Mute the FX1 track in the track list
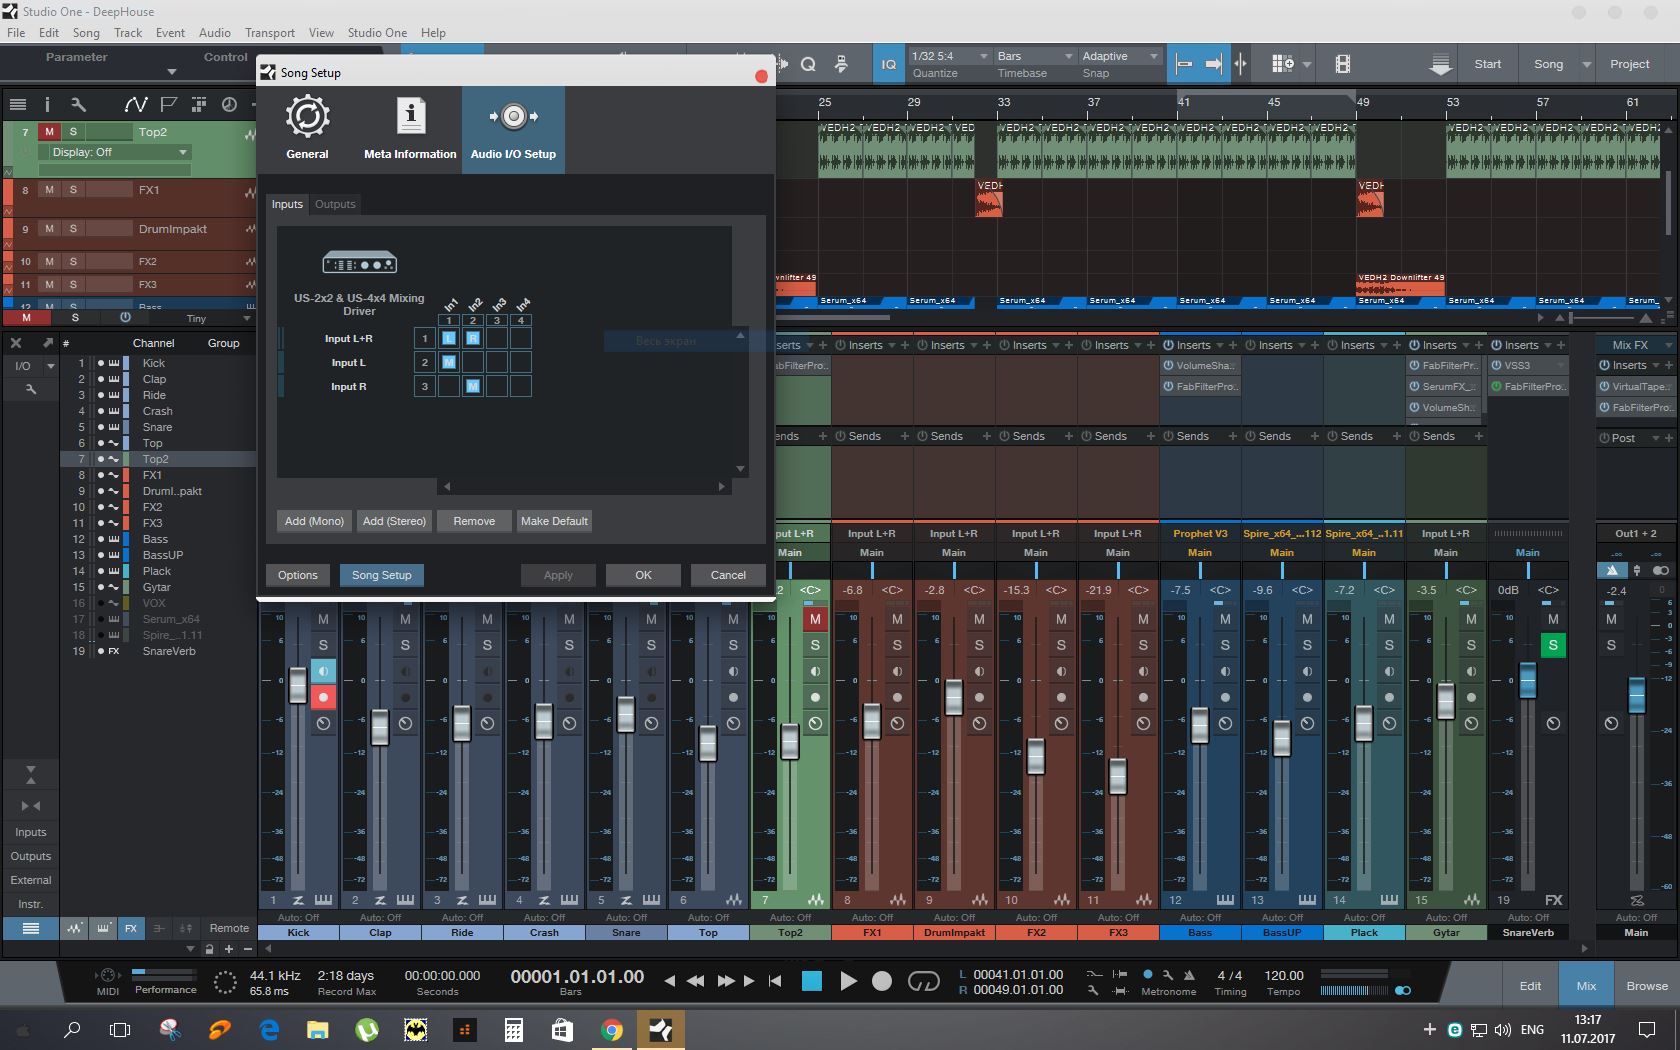 tap(49, 190)
